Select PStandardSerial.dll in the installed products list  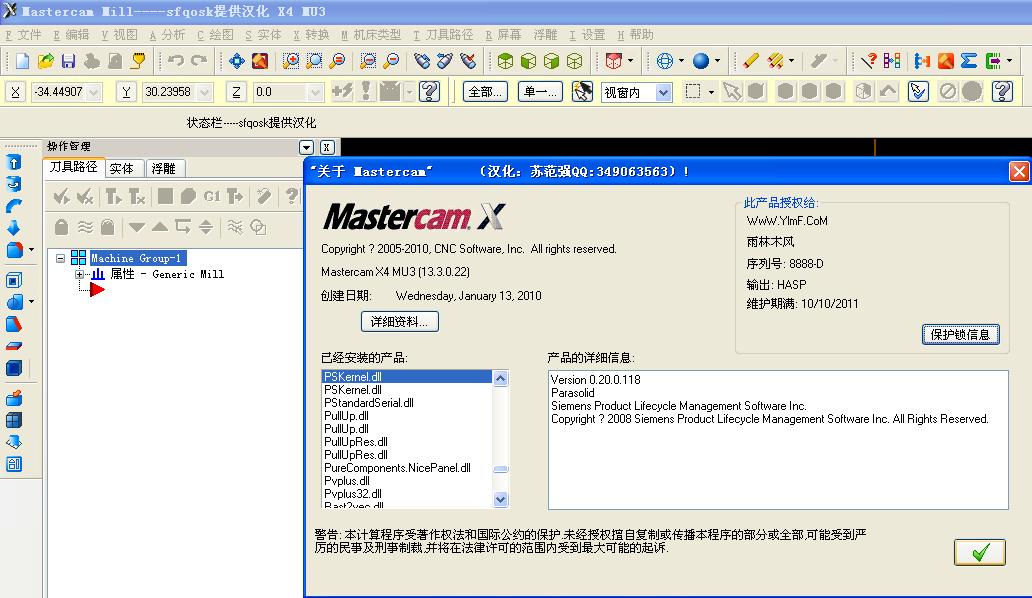tap(369, 403)
